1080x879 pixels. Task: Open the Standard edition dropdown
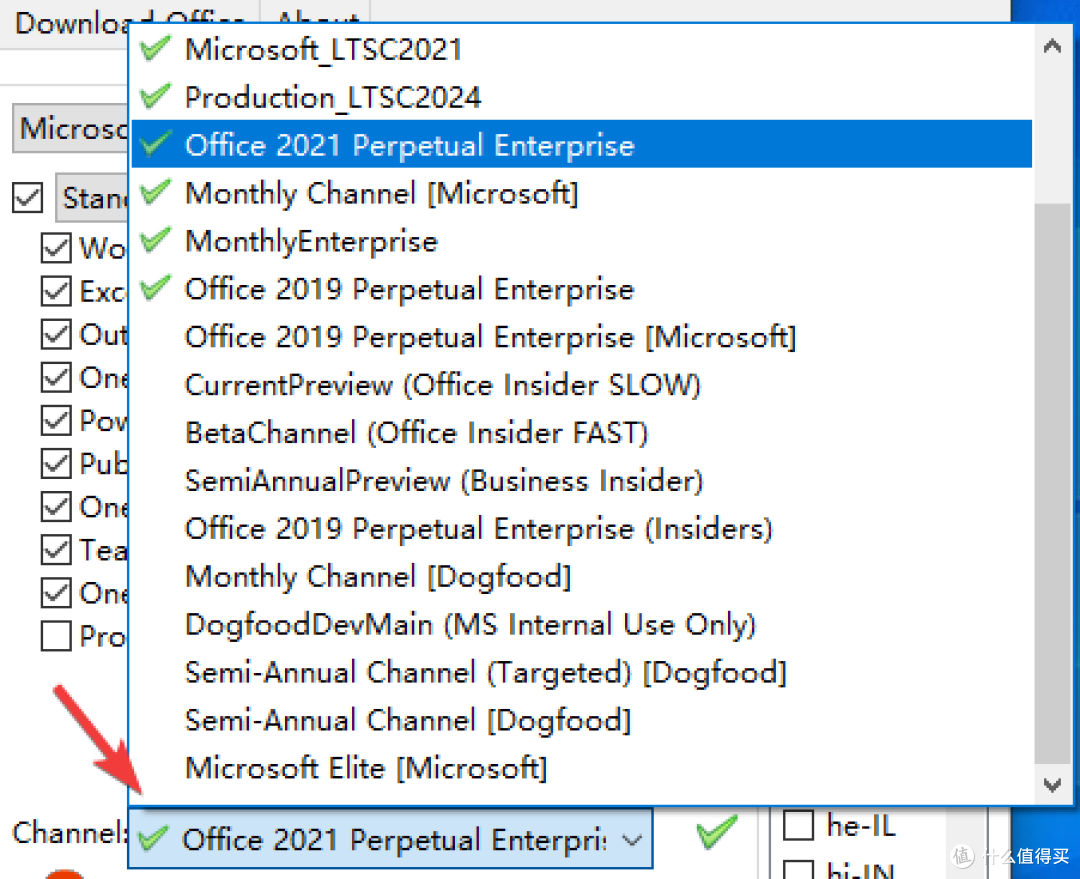point(92,198)
